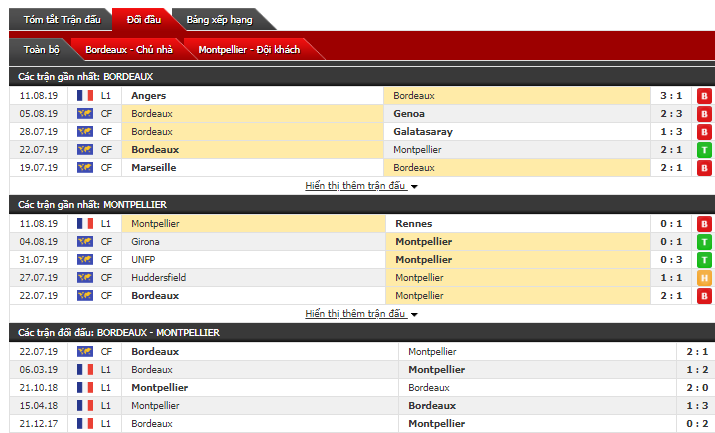The height and width of the screenshot is (433, 715).
Task: Click the team name Galatasaray
Action: tap(423, 132)
